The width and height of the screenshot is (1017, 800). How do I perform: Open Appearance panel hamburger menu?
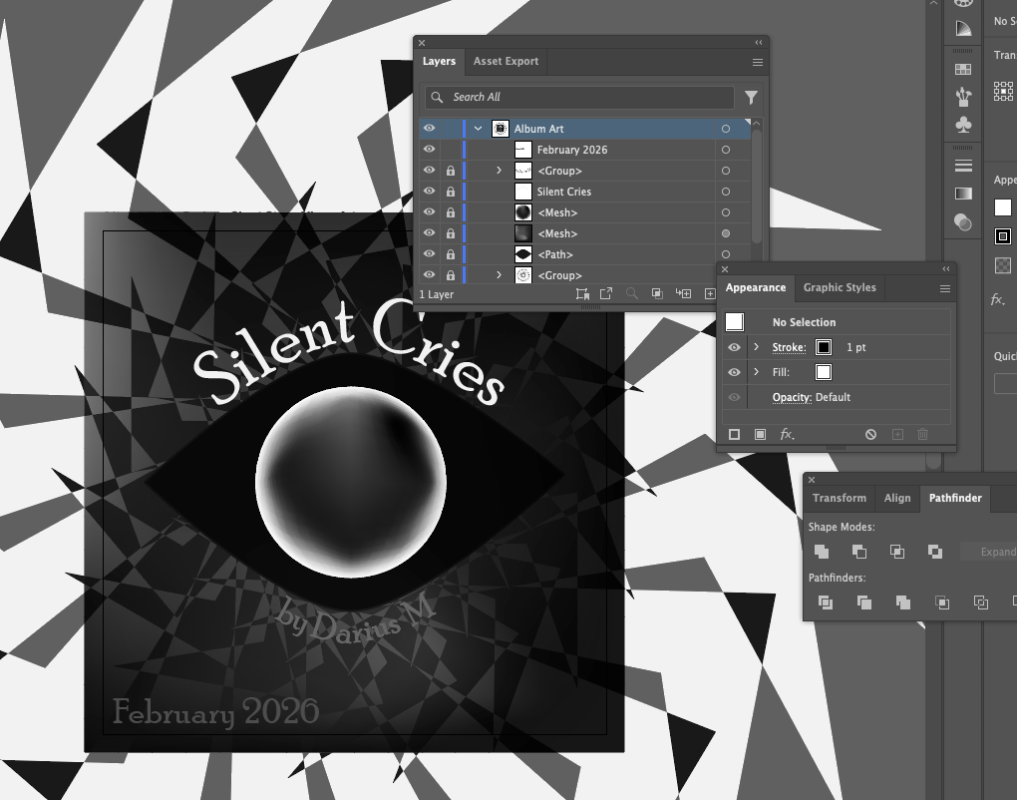click(x=945, y=289)
